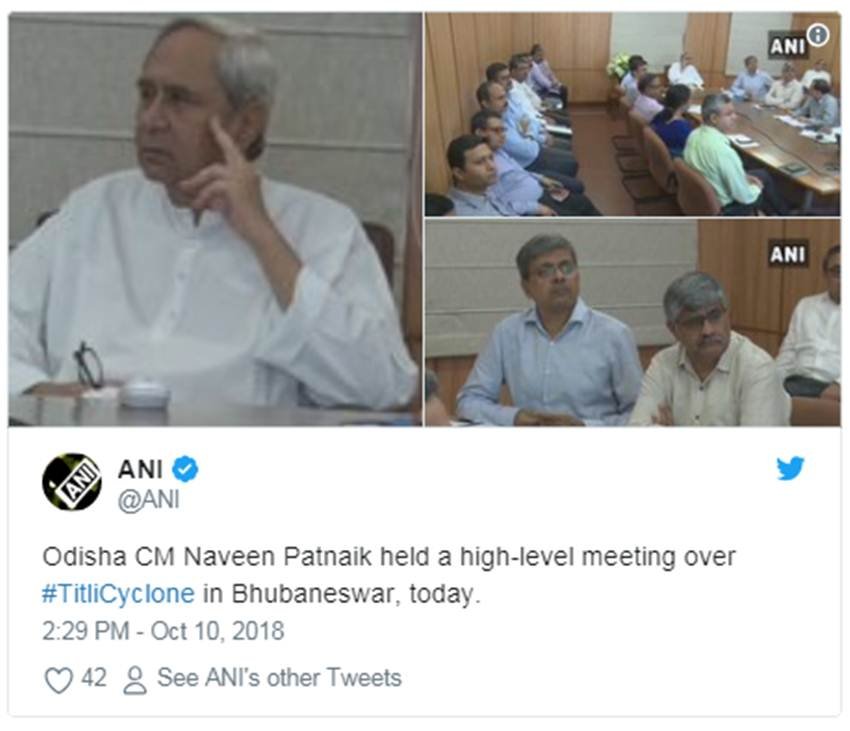
Task: Open top-right meeting room photo
Action: pyautogui.click(x=633, y=114)
